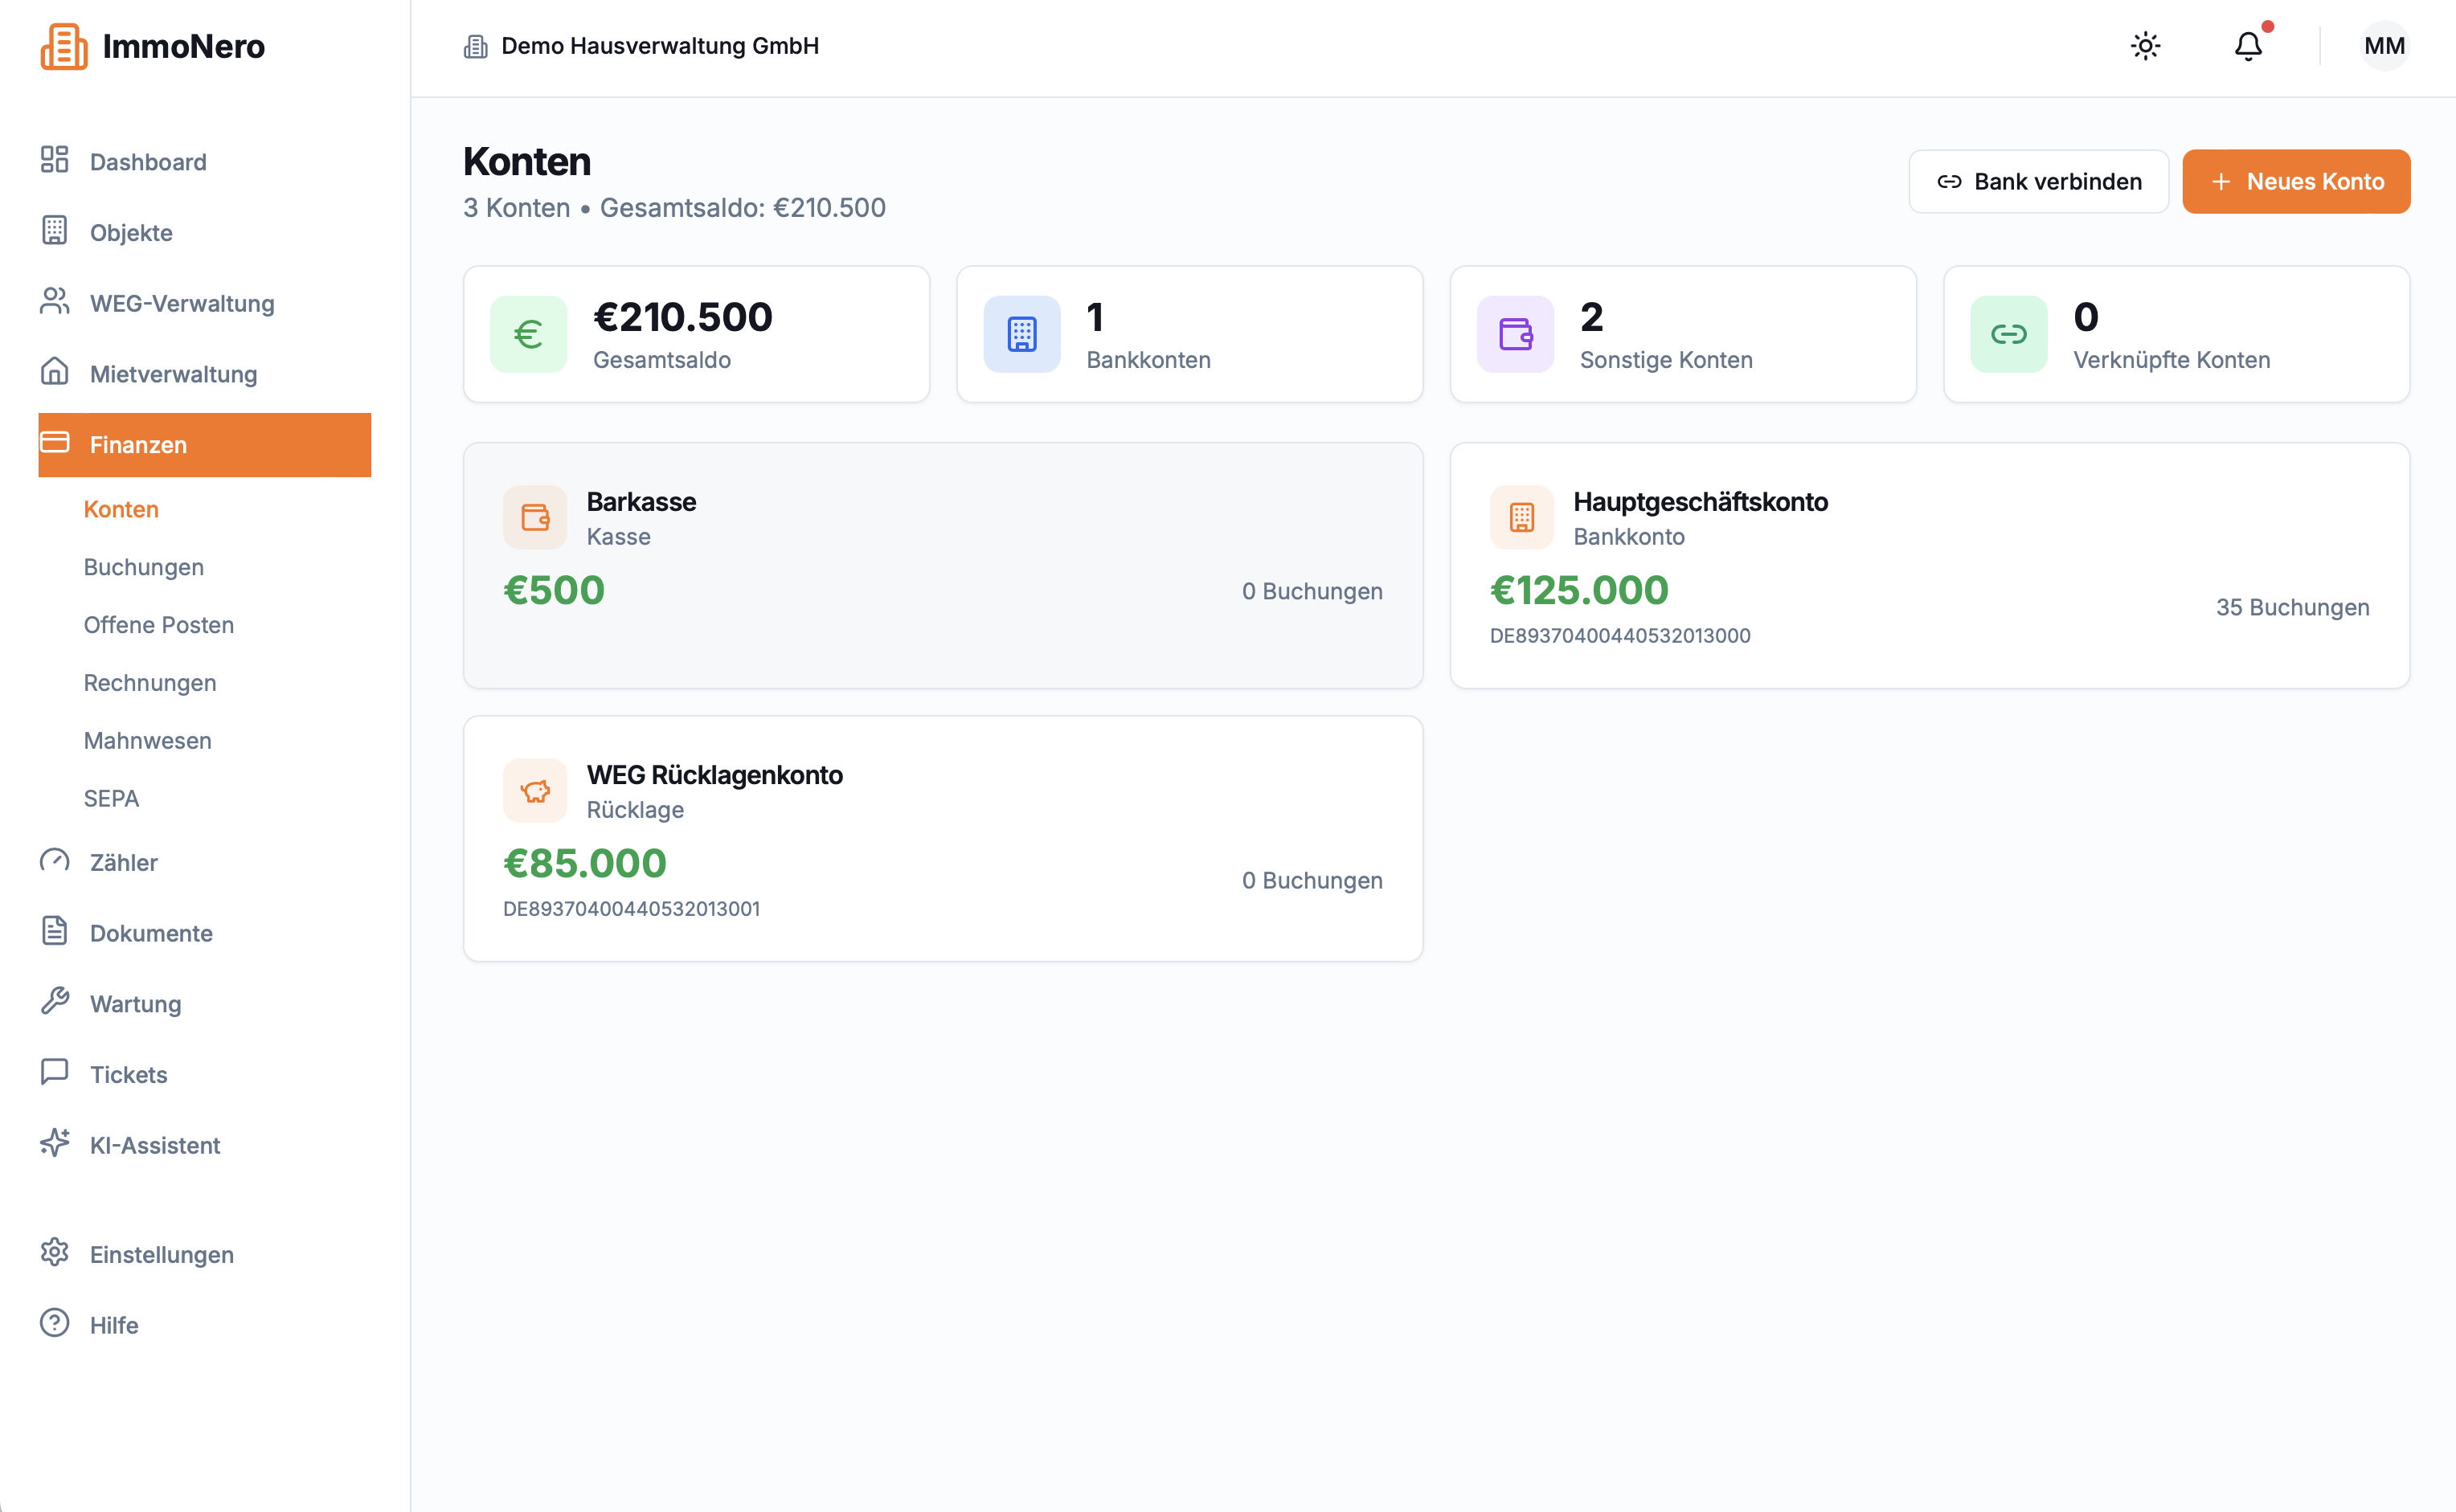The height and width of the screenshot is (1512, 2456).
Task: Toggle the light/dark theme sun icon
Action: pos(2145,46)
